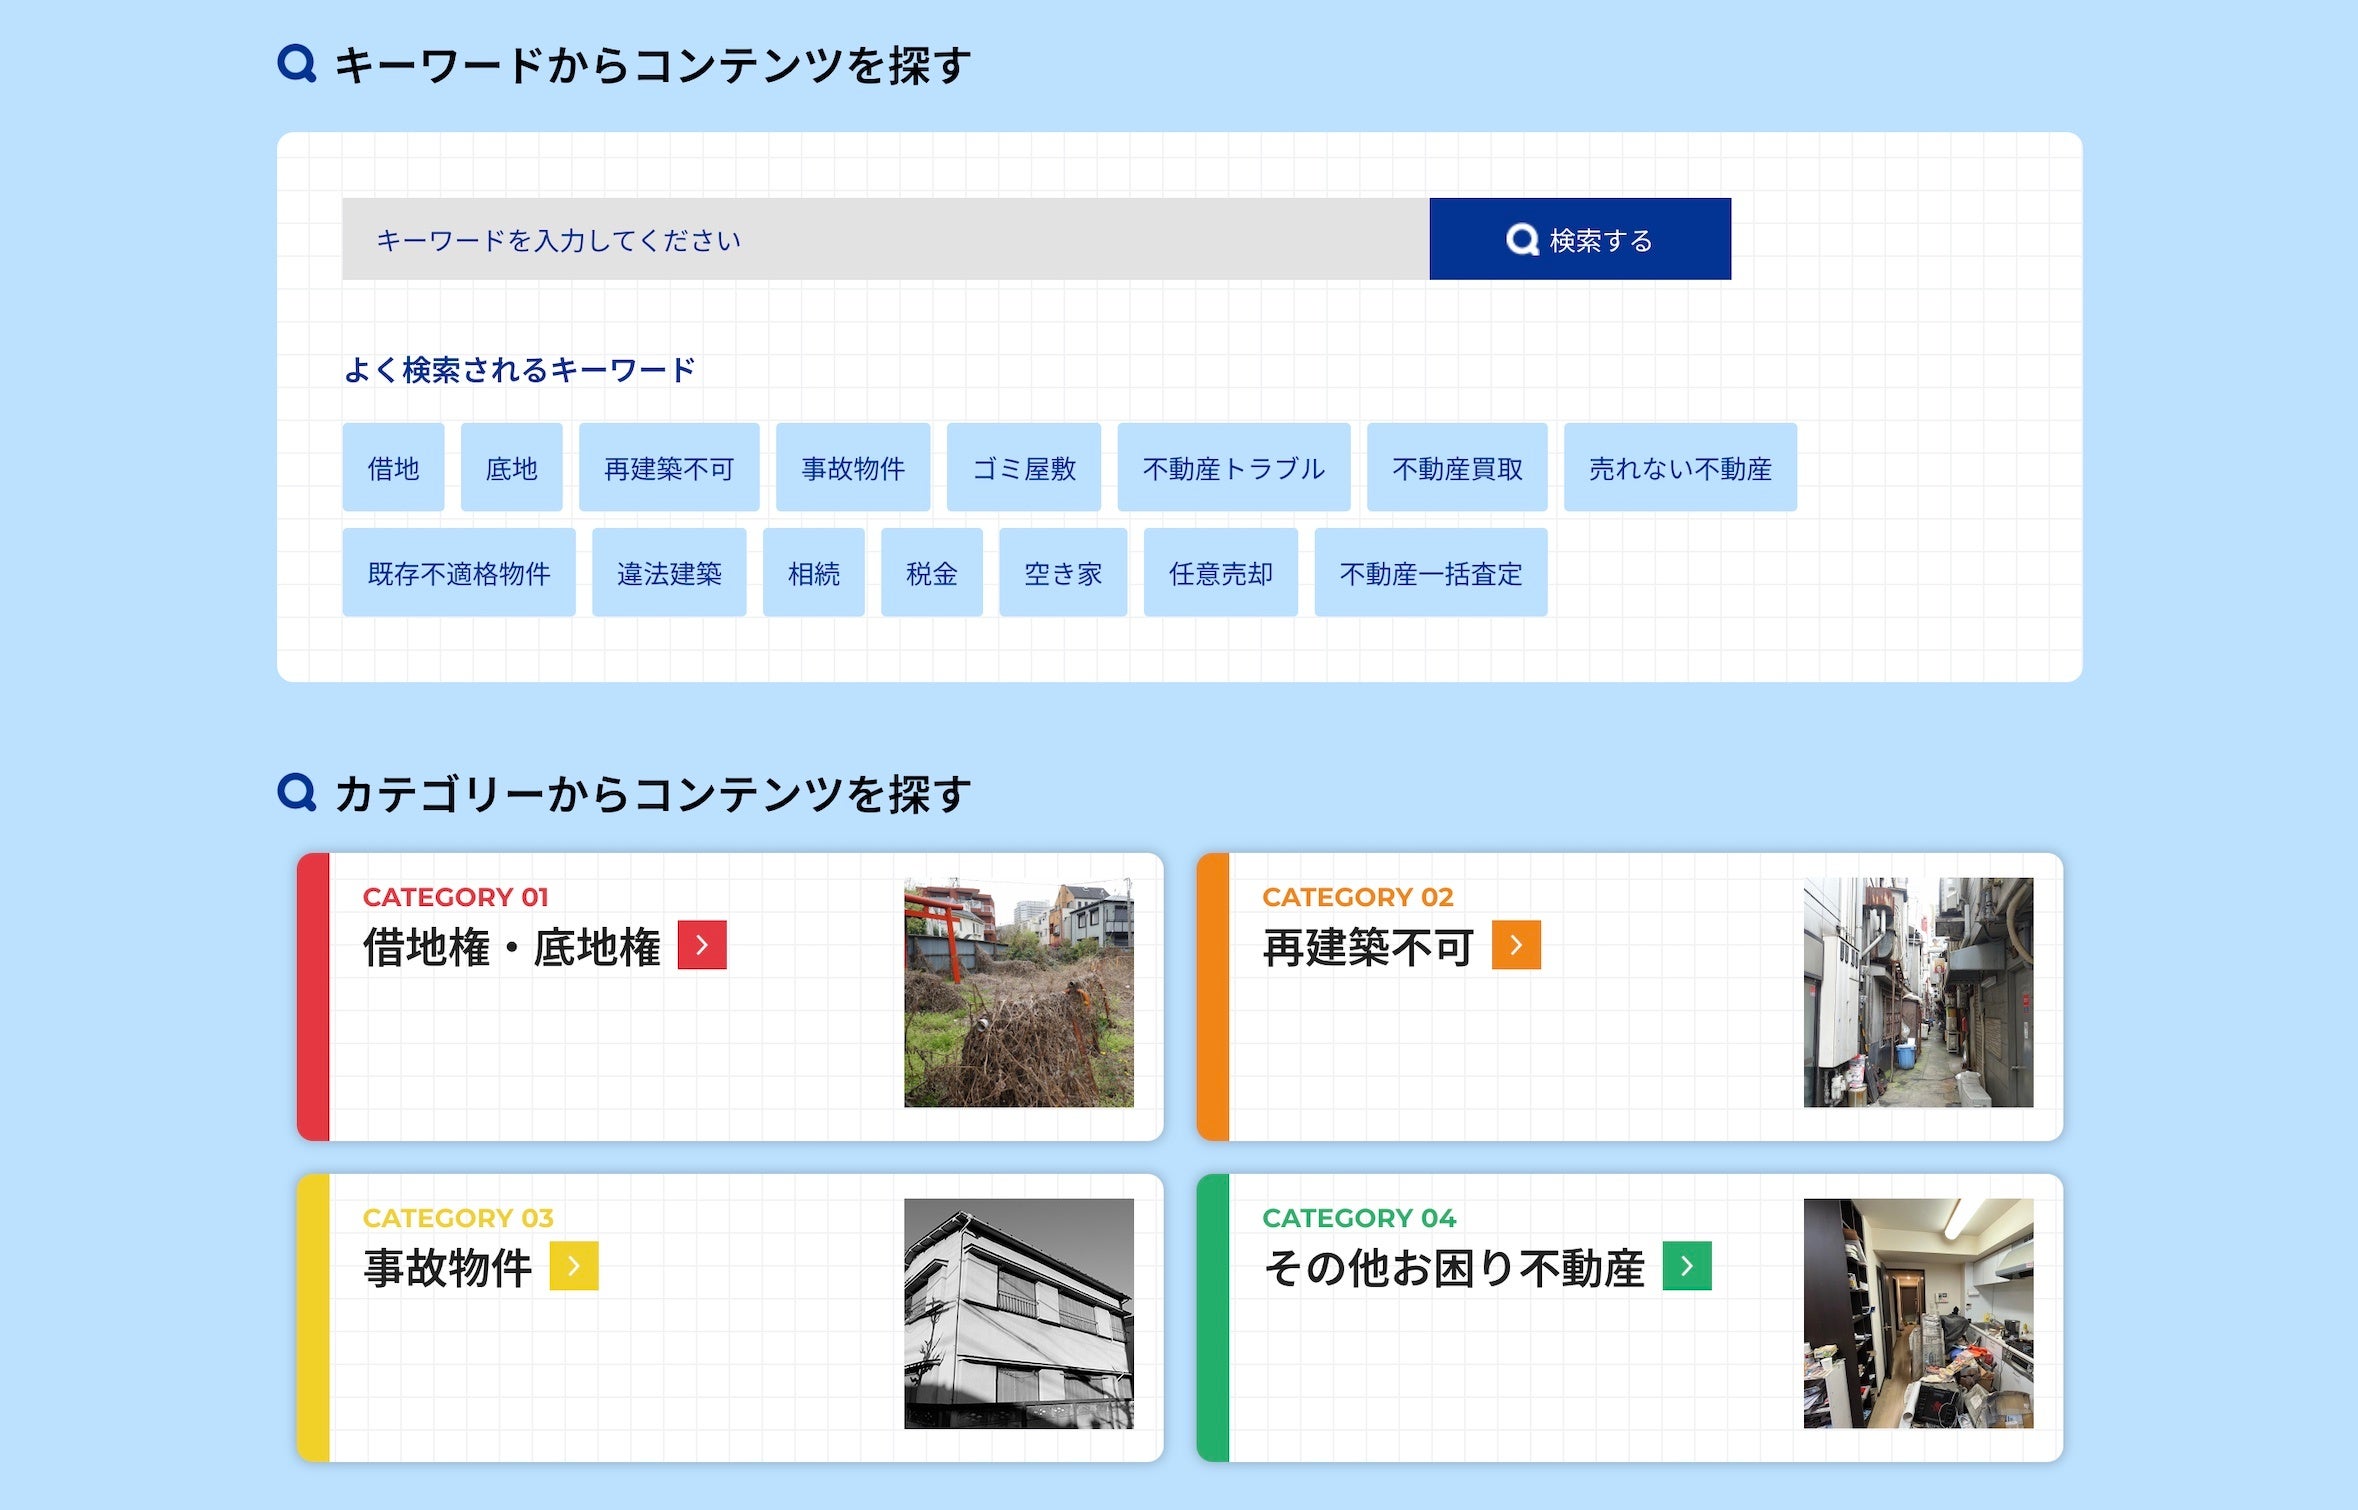
Task: Click the magnifier icon in the 検索する button
Action: click(x=1521, y=240)
